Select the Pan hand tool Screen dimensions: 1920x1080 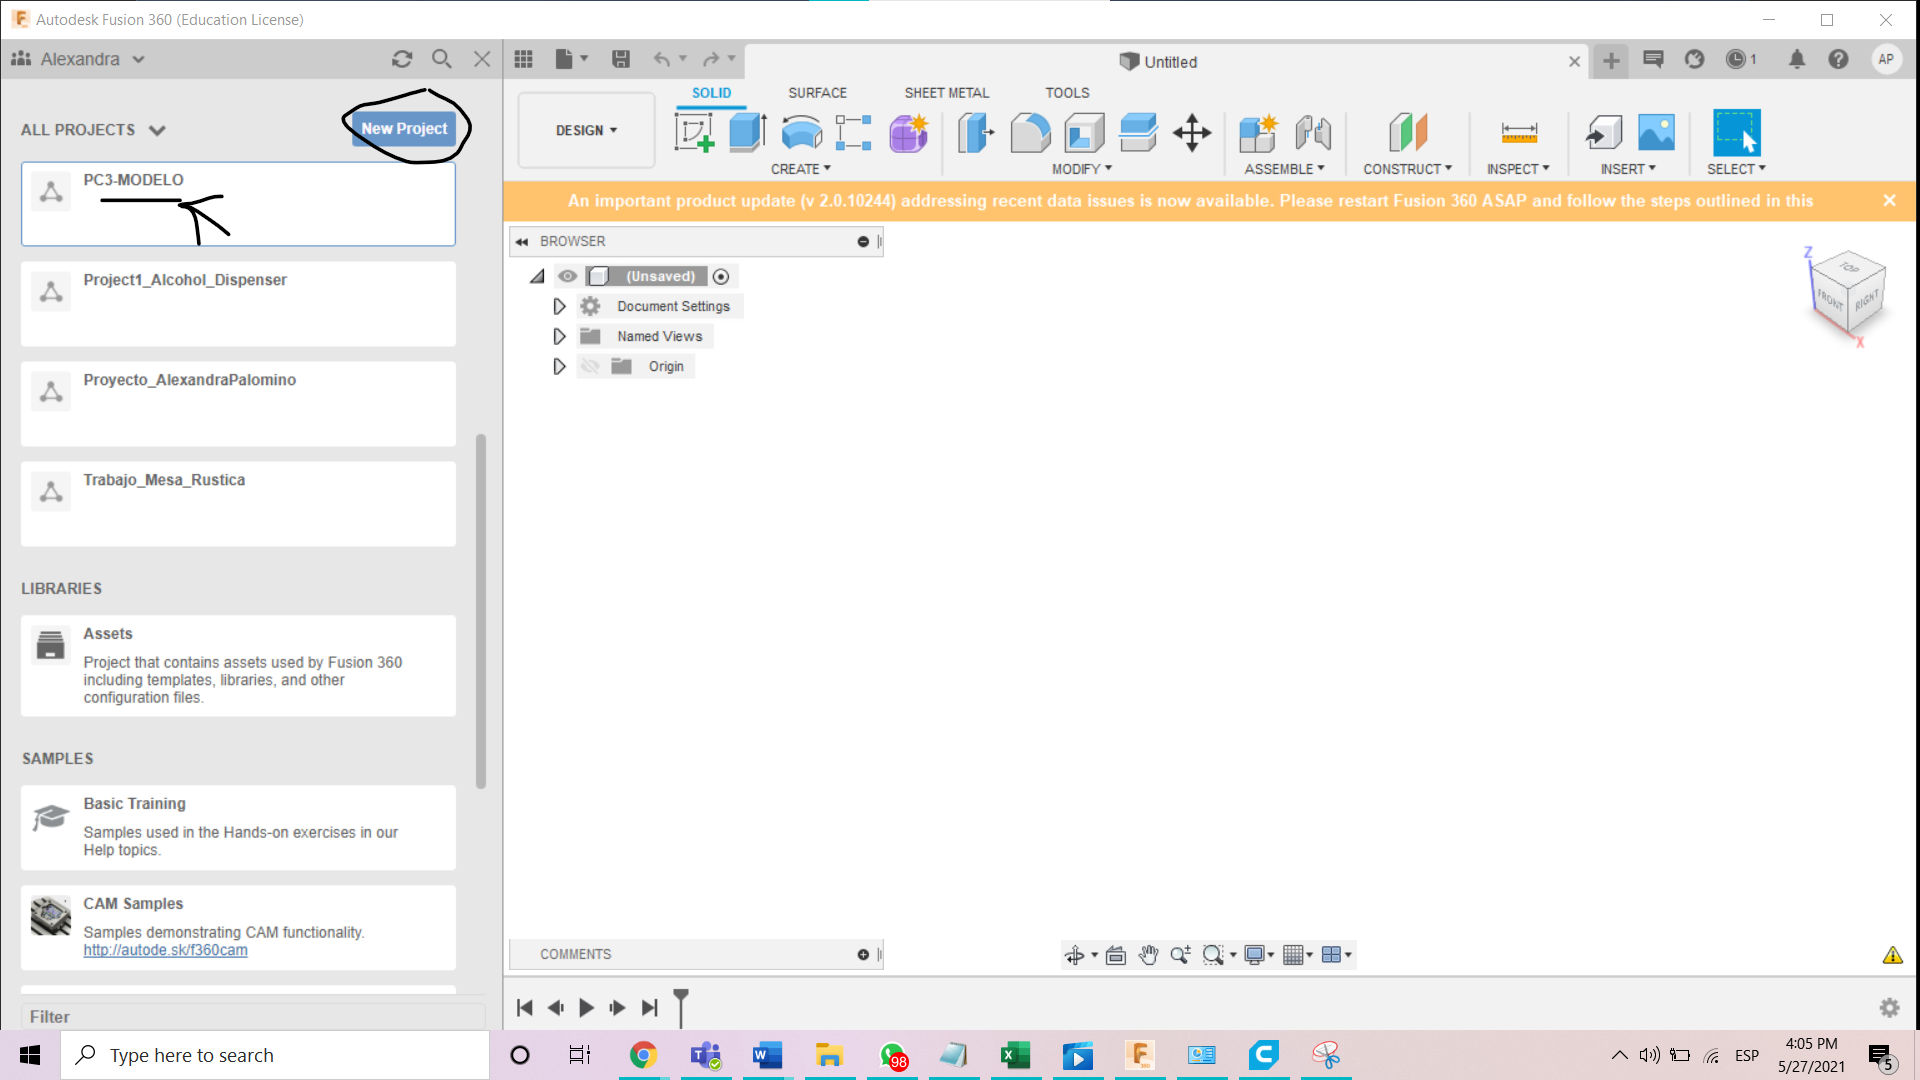pos(1148,955)
